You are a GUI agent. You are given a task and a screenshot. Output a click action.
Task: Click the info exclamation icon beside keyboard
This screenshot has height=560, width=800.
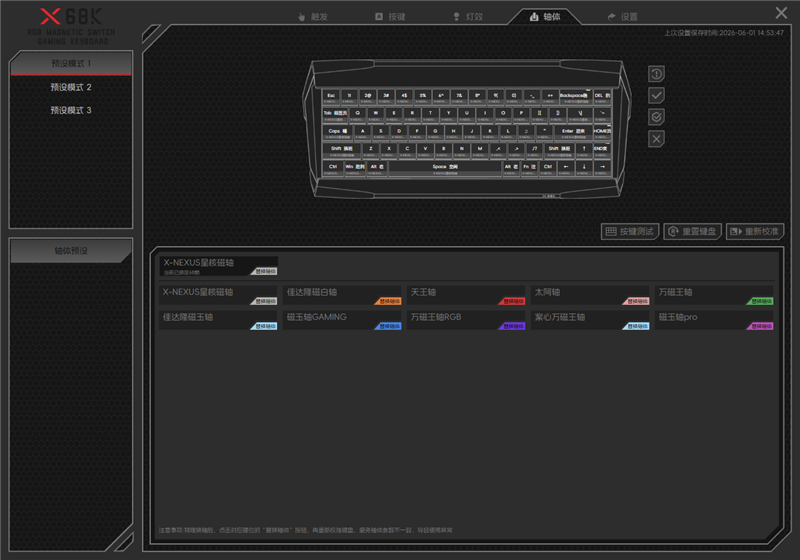(656, 74)
